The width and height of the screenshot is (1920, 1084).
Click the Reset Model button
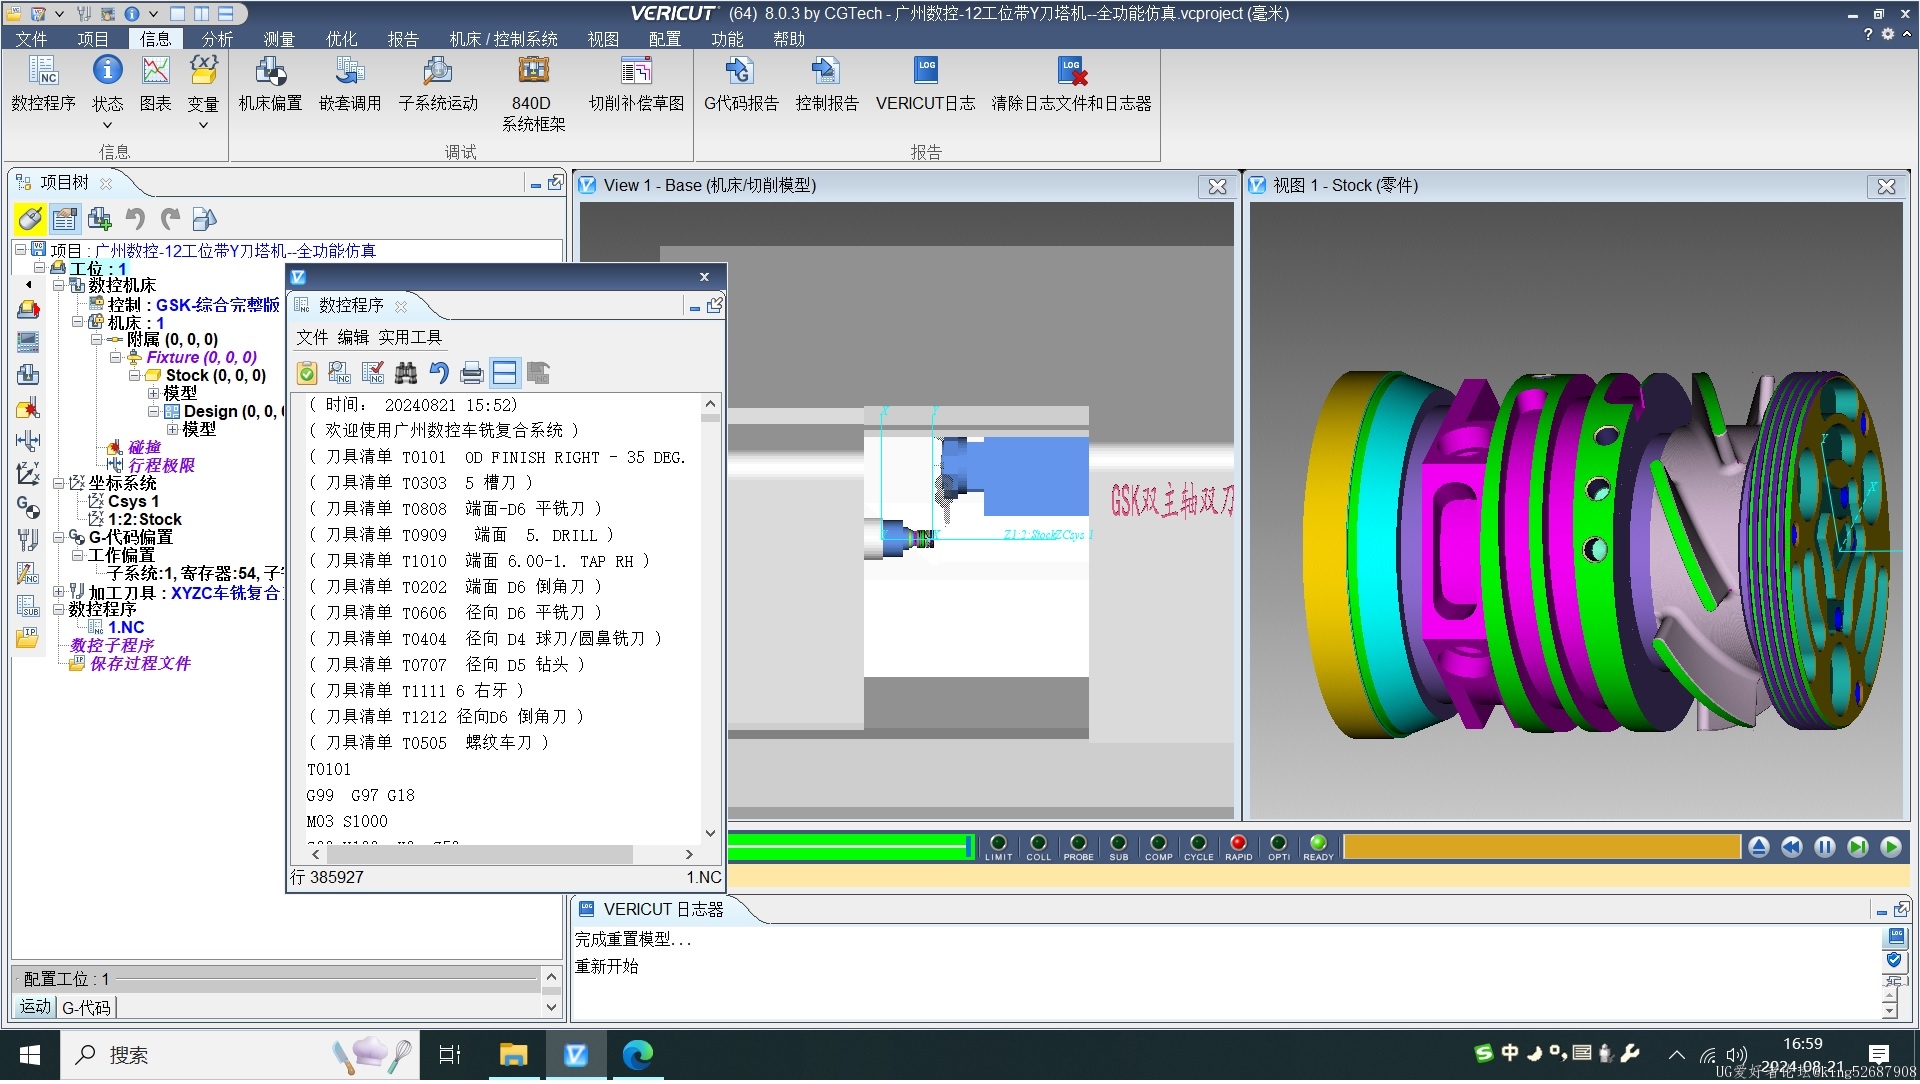(1759, 848)
